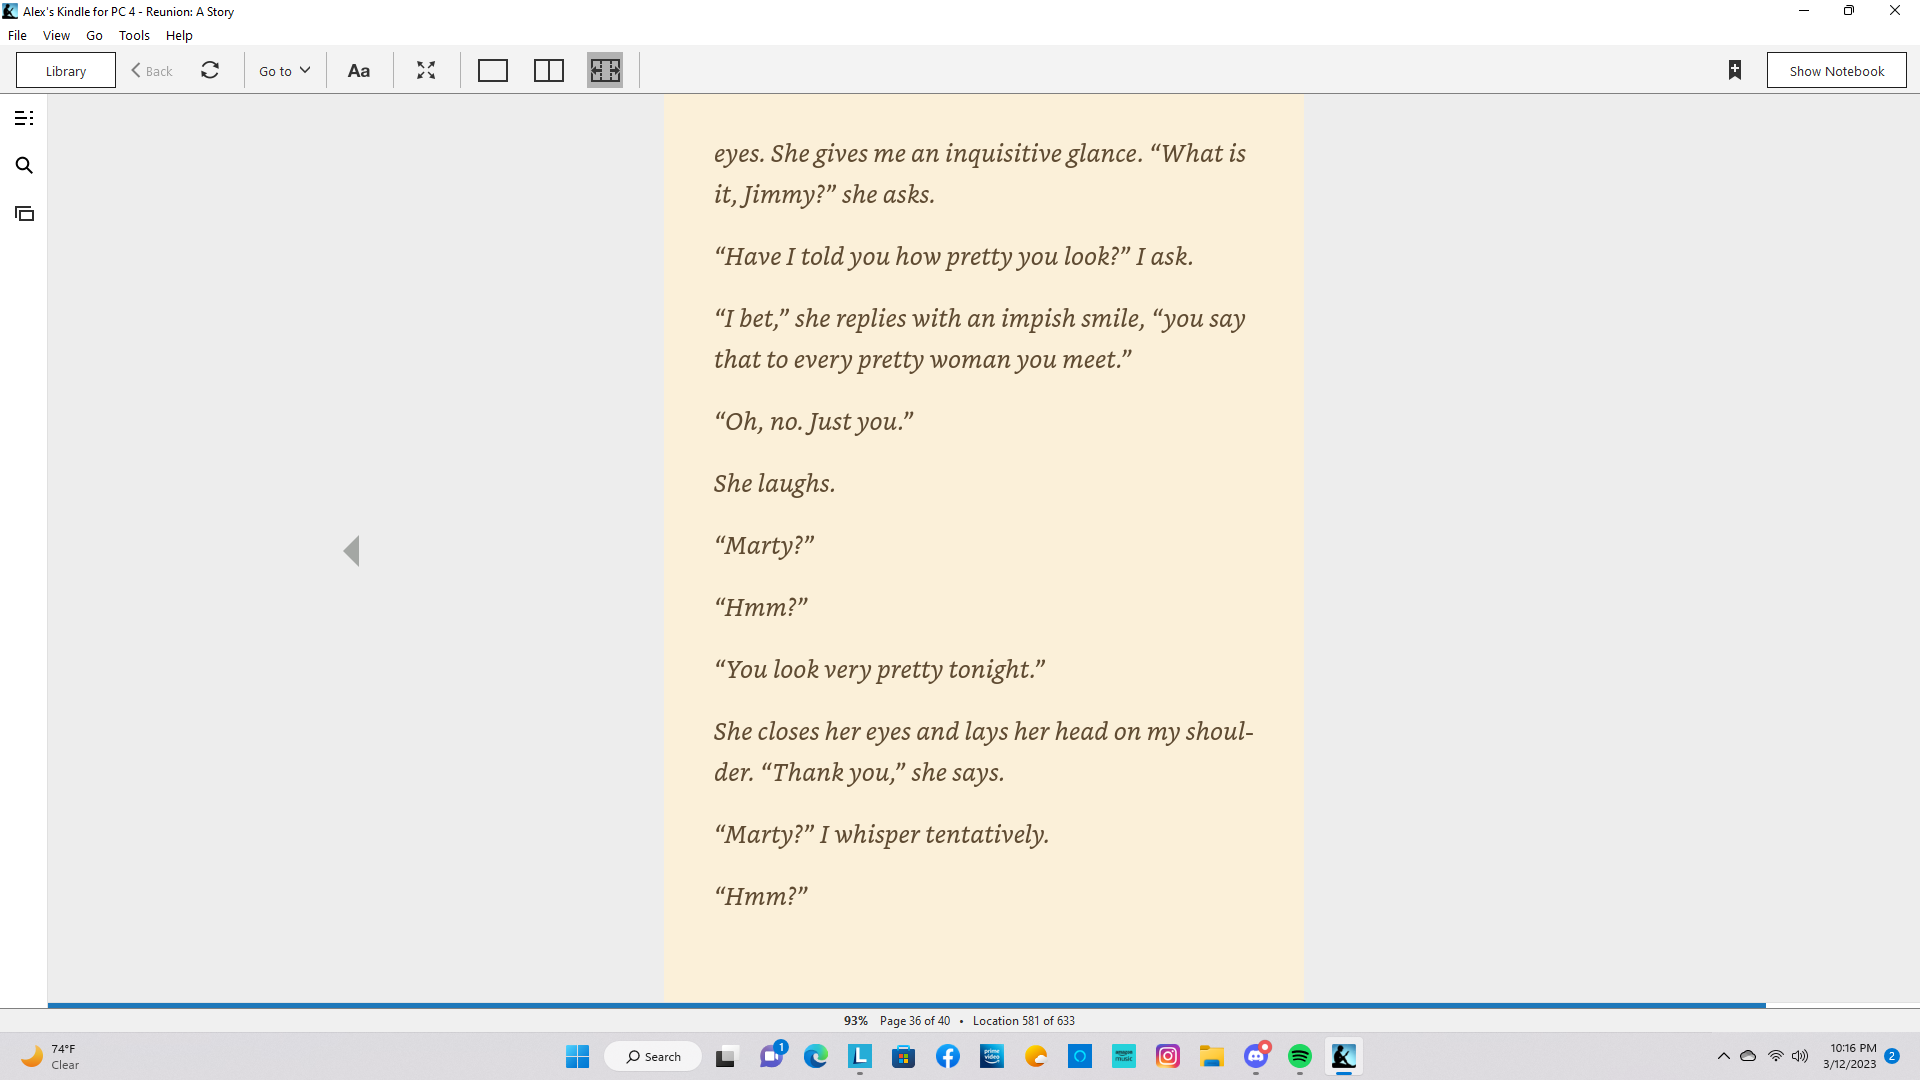Viewport: 1920px width, 1080px height.
Task: Open font settings with the Aa icon
Action: [x=358, y=71]
